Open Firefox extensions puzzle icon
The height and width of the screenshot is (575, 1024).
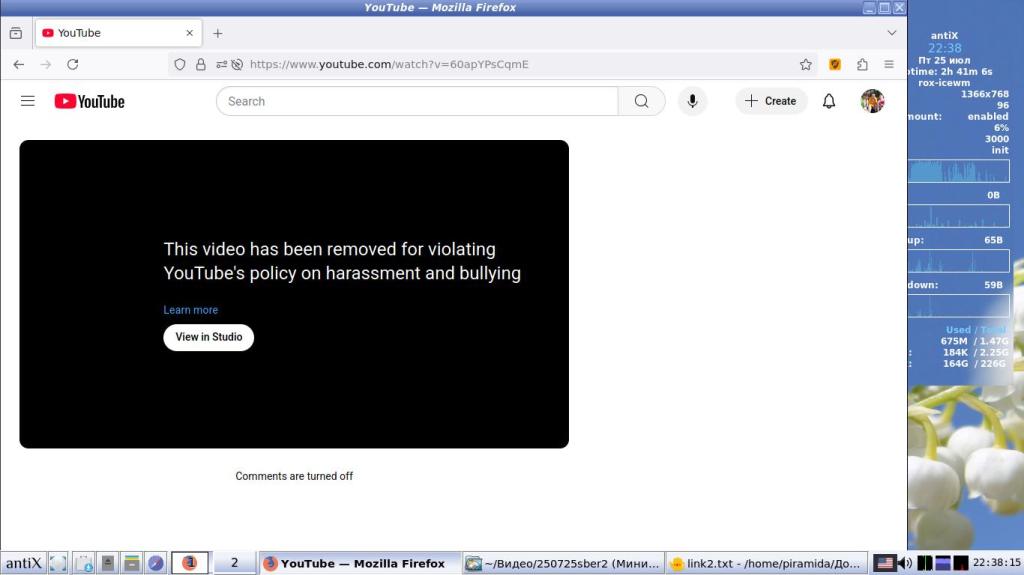[x=862, y=64]
